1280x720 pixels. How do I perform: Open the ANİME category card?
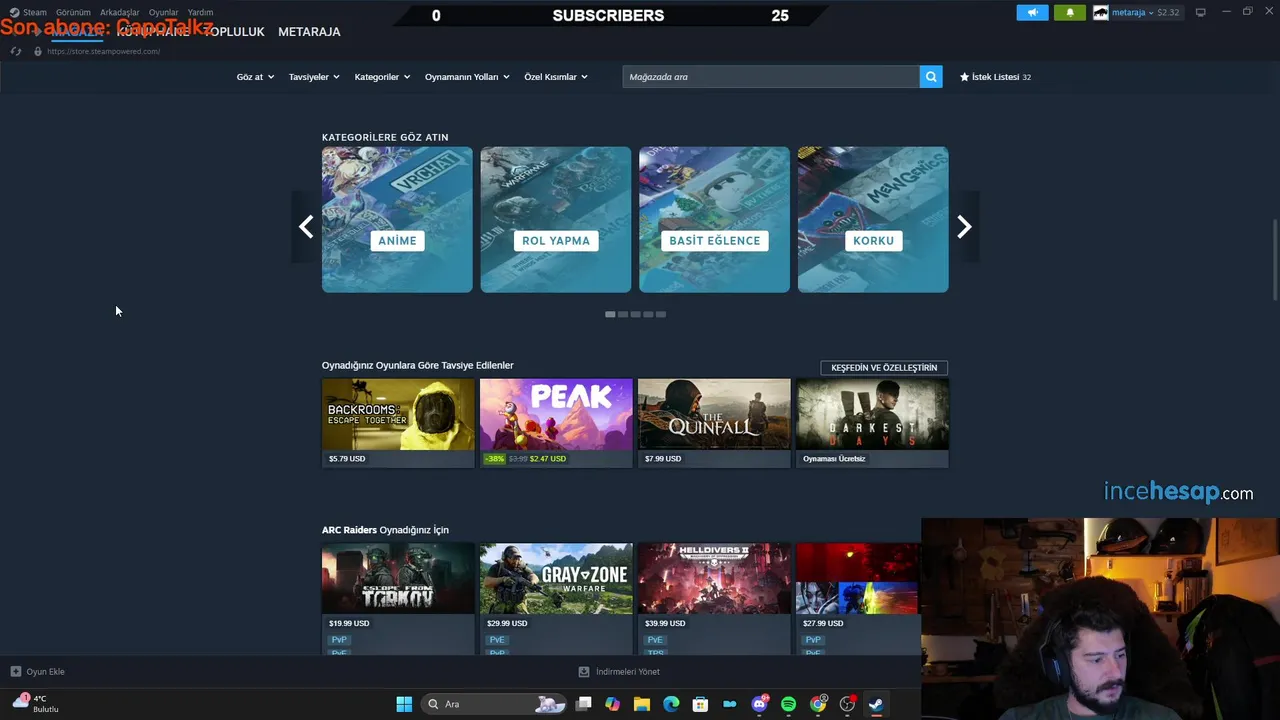(x=397, y=220)
